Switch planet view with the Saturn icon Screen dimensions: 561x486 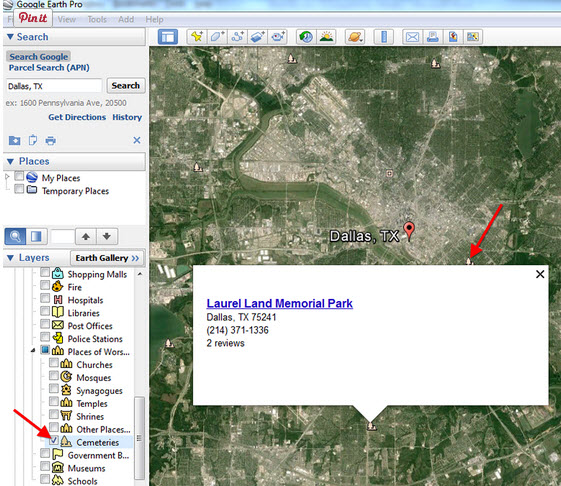355,37
